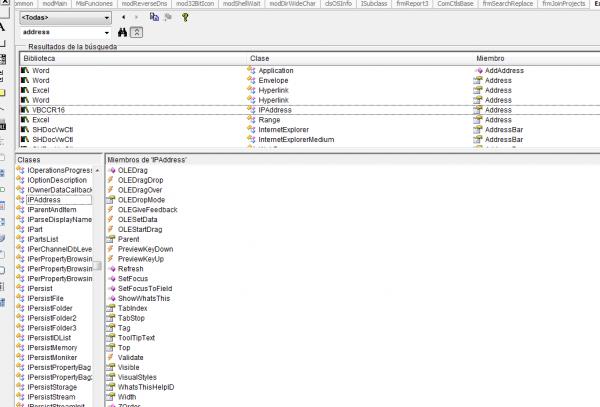The image size is (600, 407).
Task: Select the IPersistIDList class
Action: (49, 338)
